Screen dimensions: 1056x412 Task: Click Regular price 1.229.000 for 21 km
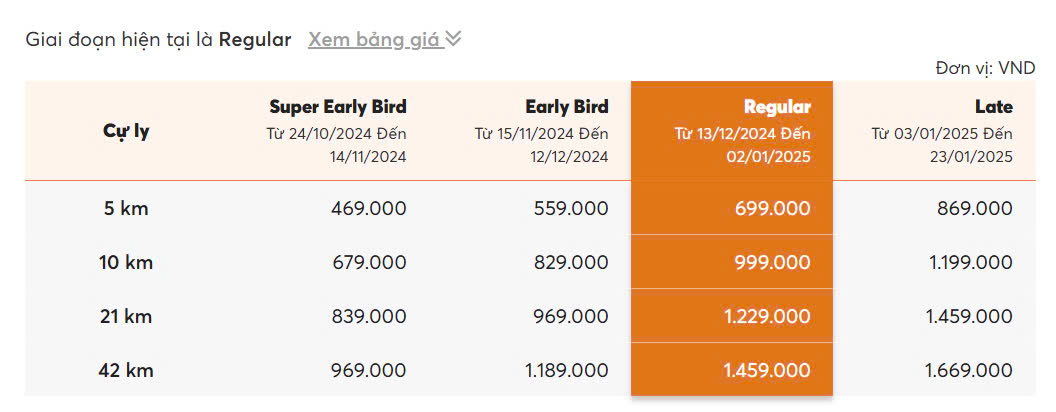click(x=766, y=317)
